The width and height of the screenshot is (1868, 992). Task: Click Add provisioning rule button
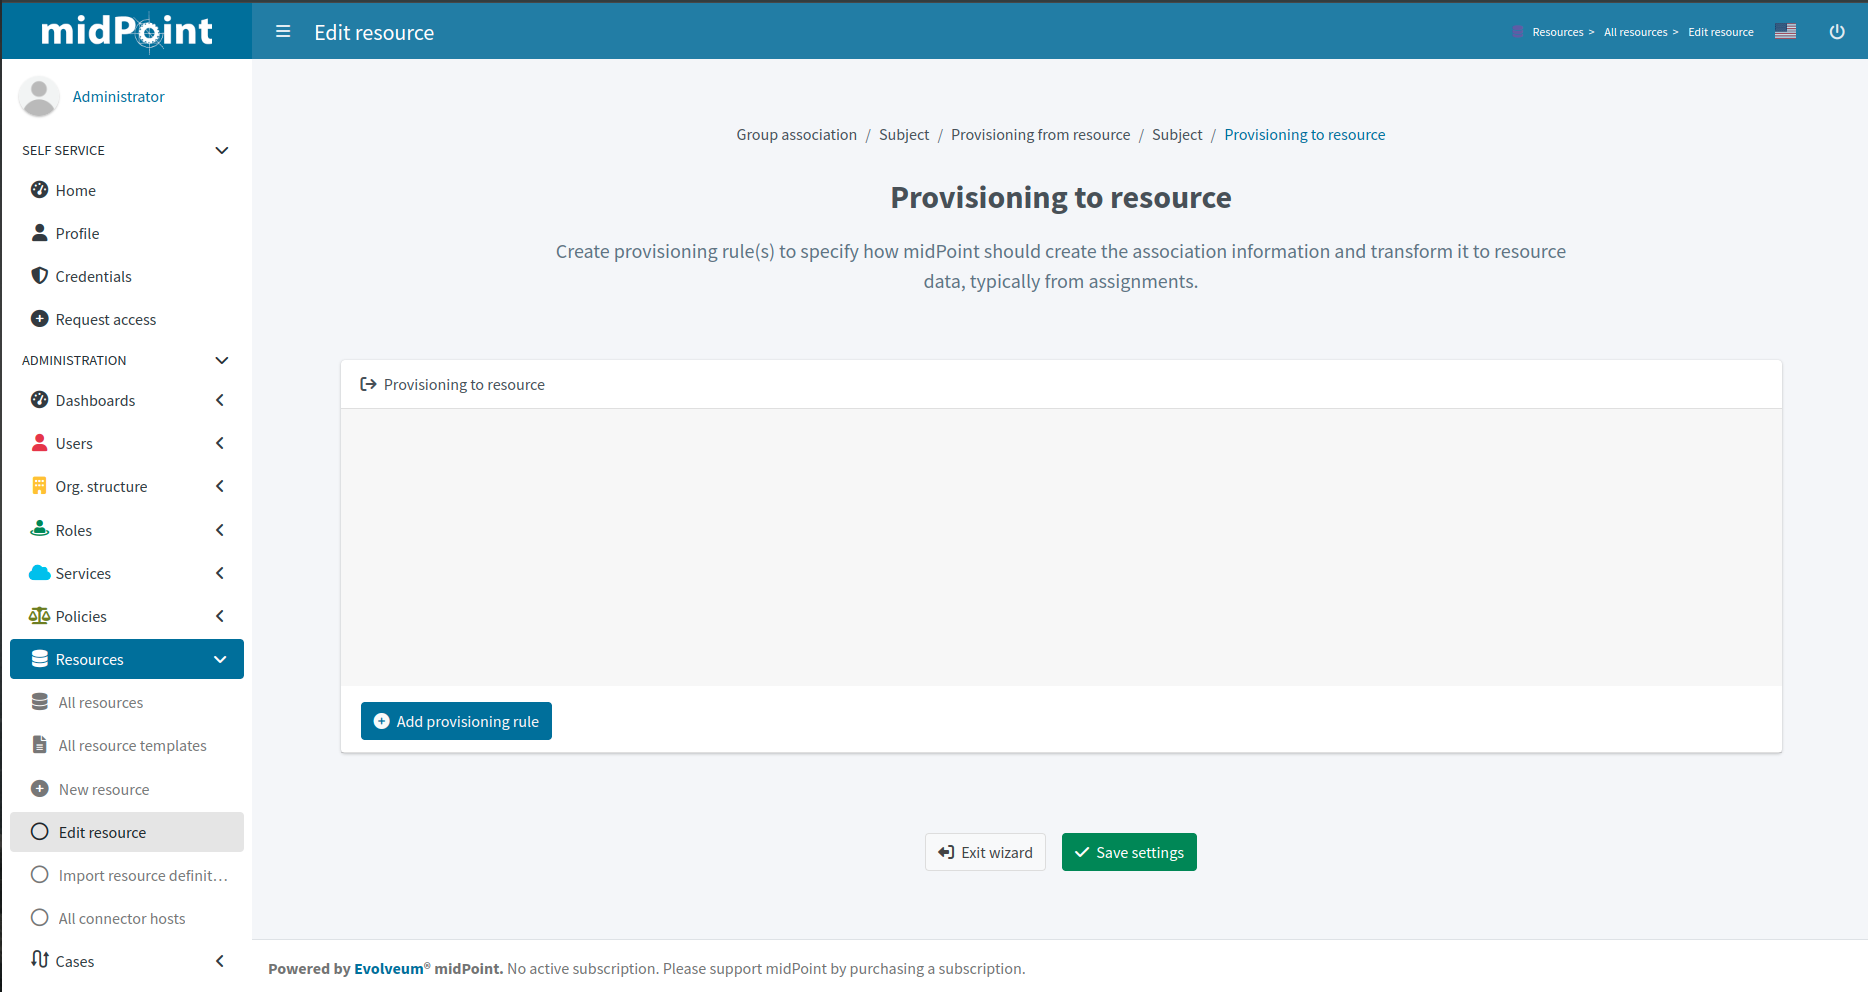click(x=456, y=721)
